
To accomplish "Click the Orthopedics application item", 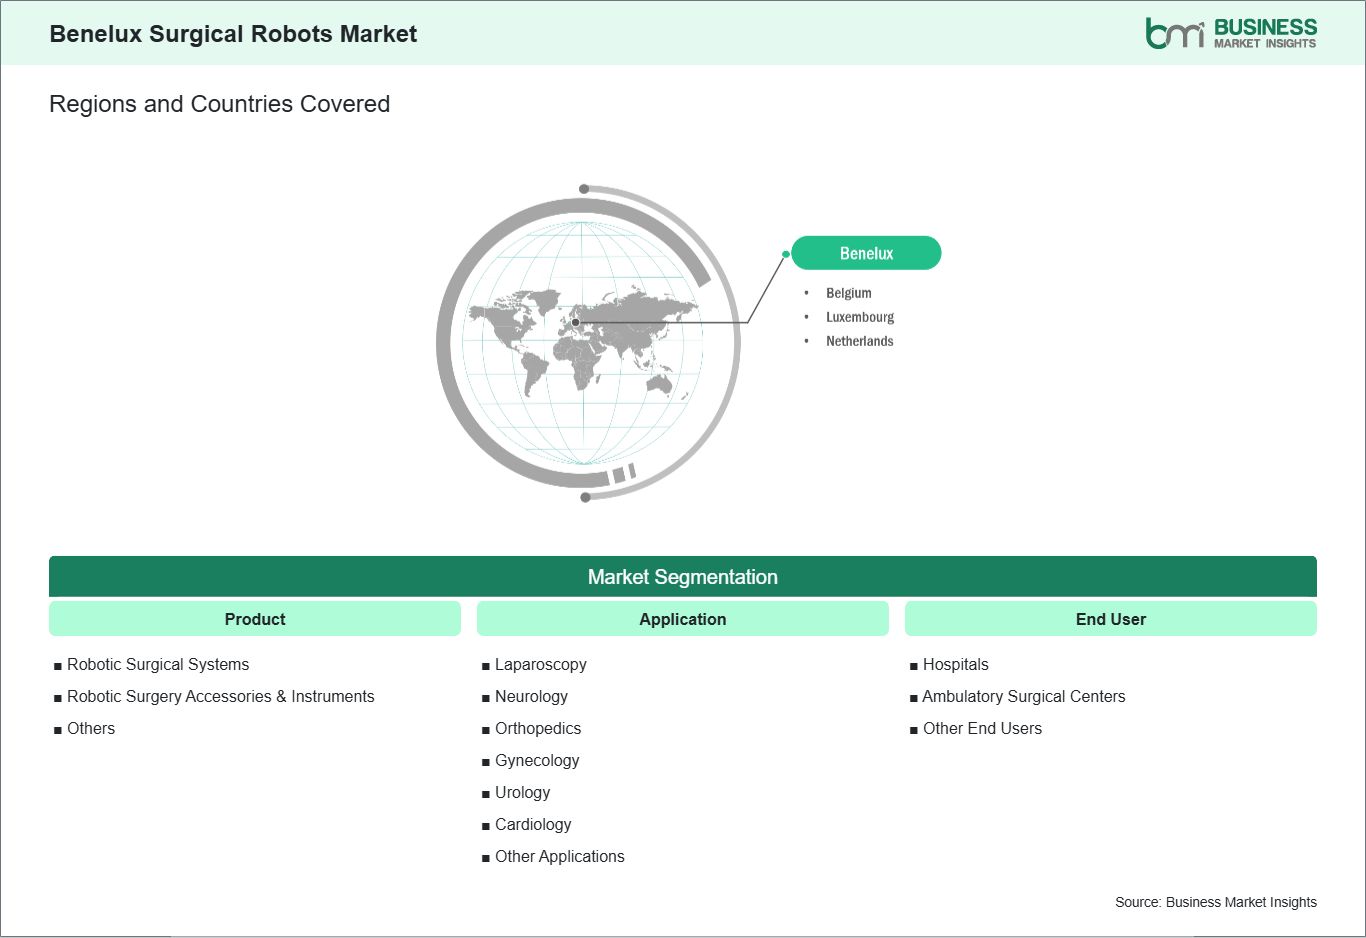I will [538, 728].
